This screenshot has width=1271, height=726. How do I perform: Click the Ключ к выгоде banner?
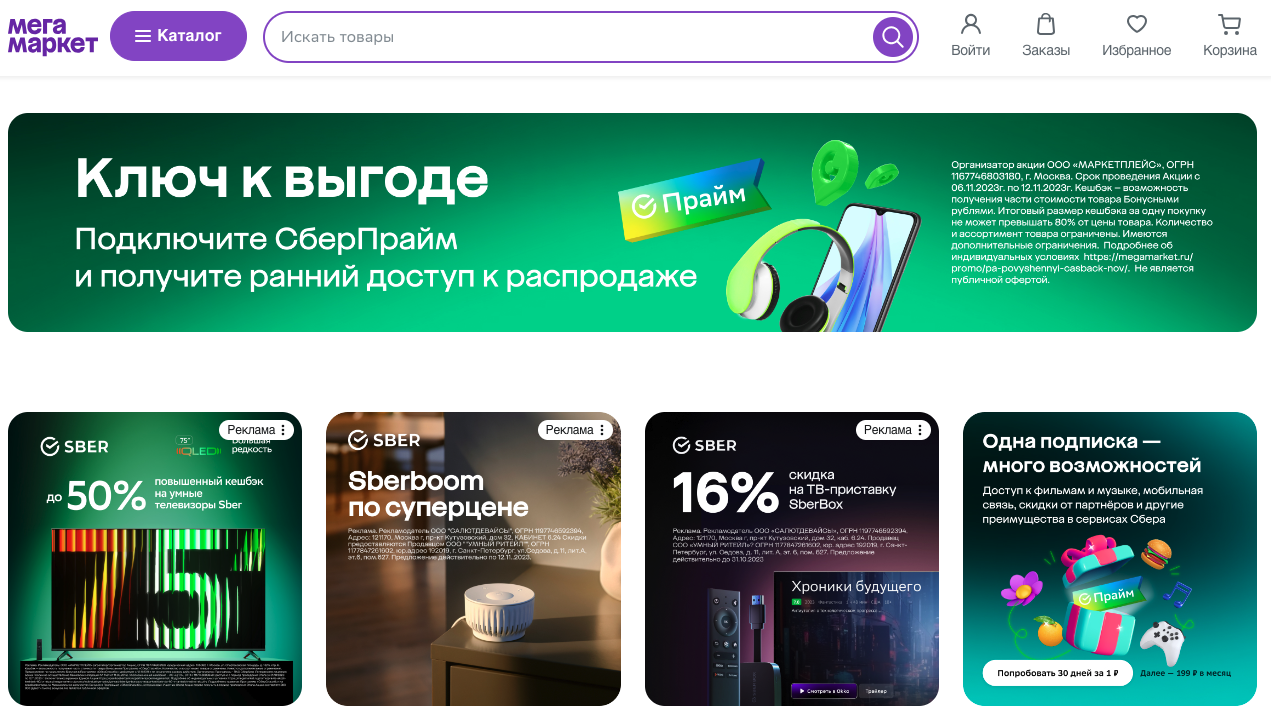(632, 222)
